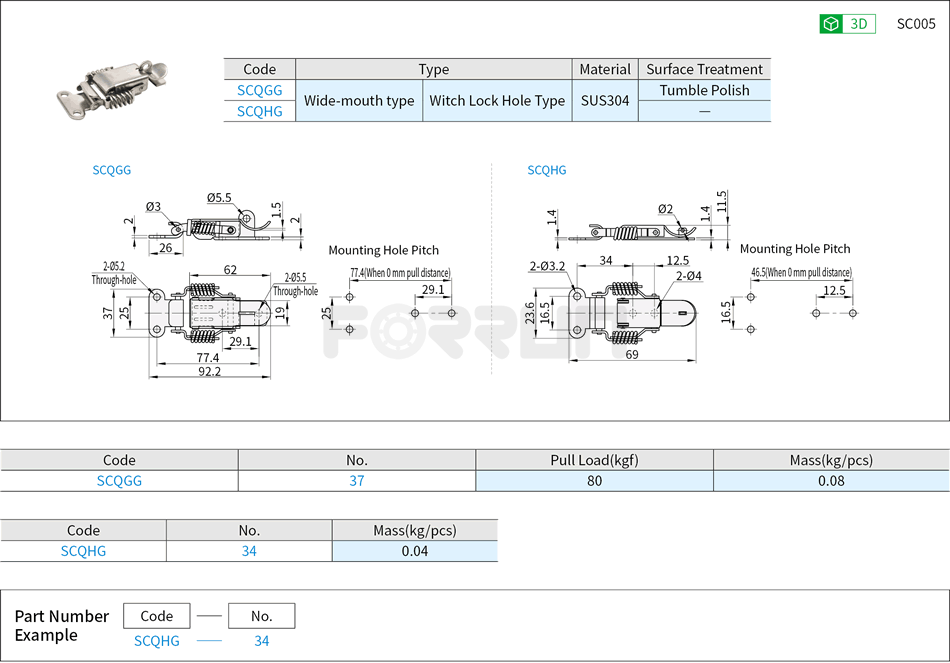Click SCQHG code in the top type table

coord(259,111)
